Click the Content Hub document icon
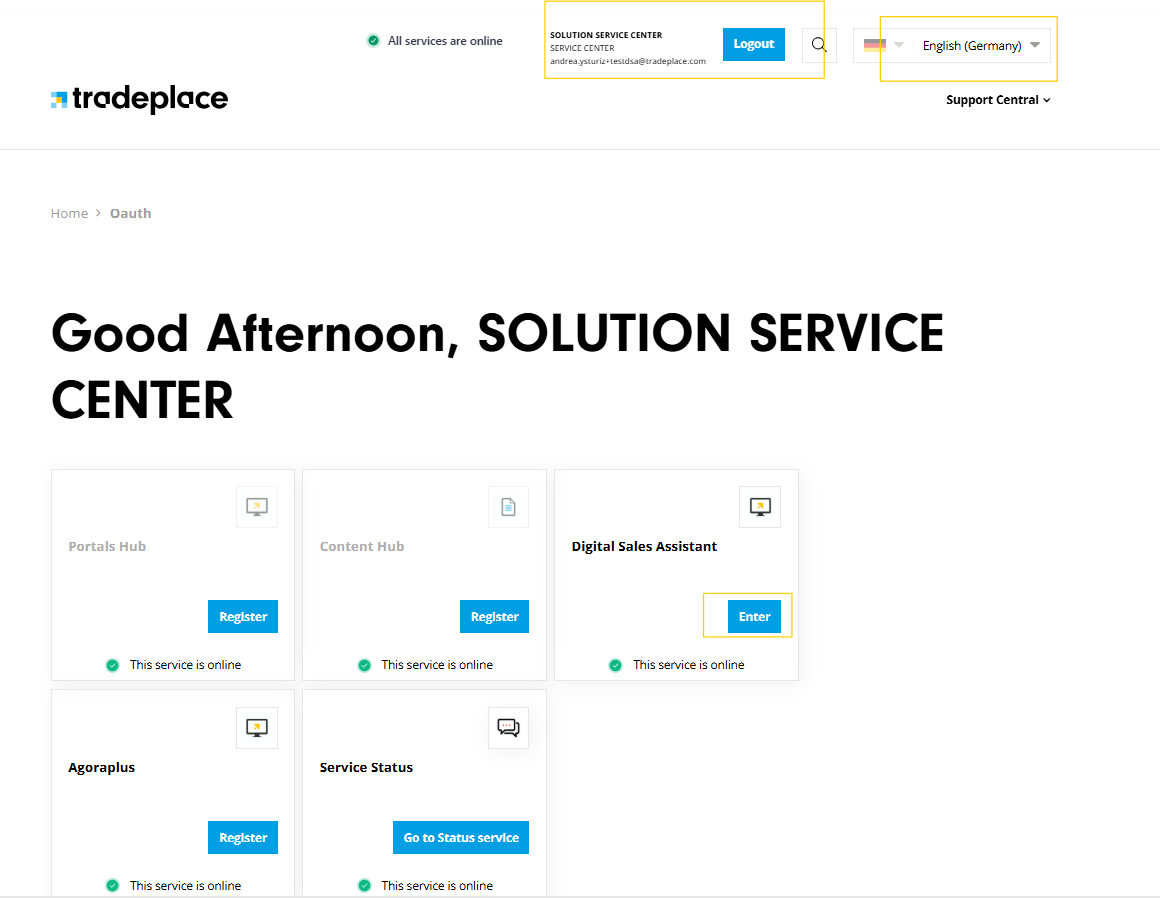Image resolution: width=1160 pixels, height=898 pixels. pyautogui.click(x=508, y=507)
